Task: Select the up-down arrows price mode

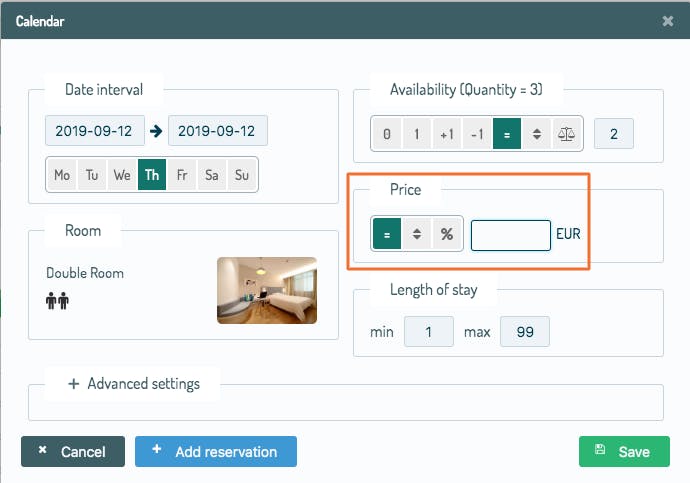Action: 416,235
